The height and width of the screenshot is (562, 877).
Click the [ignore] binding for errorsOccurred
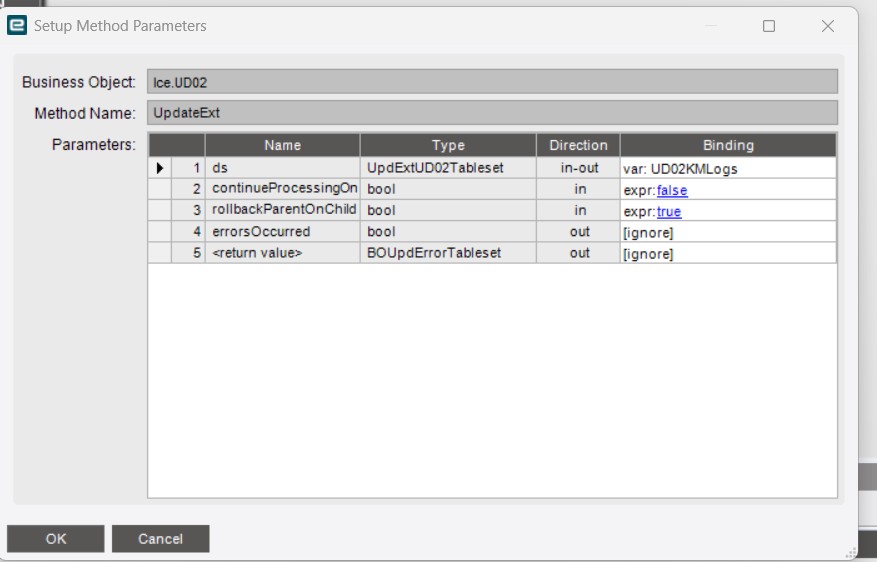tap(728, 232)
